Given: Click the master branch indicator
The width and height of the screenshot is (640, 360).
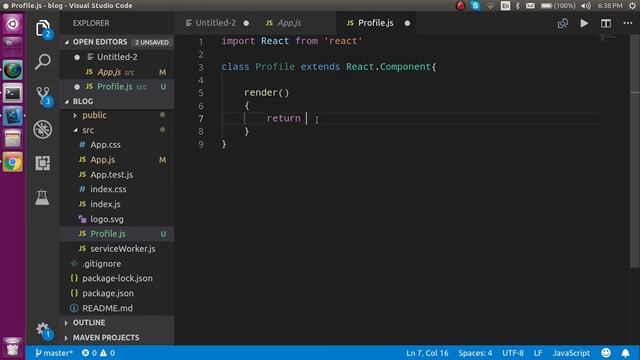Looking at the screenshot, I should (53, 353).
